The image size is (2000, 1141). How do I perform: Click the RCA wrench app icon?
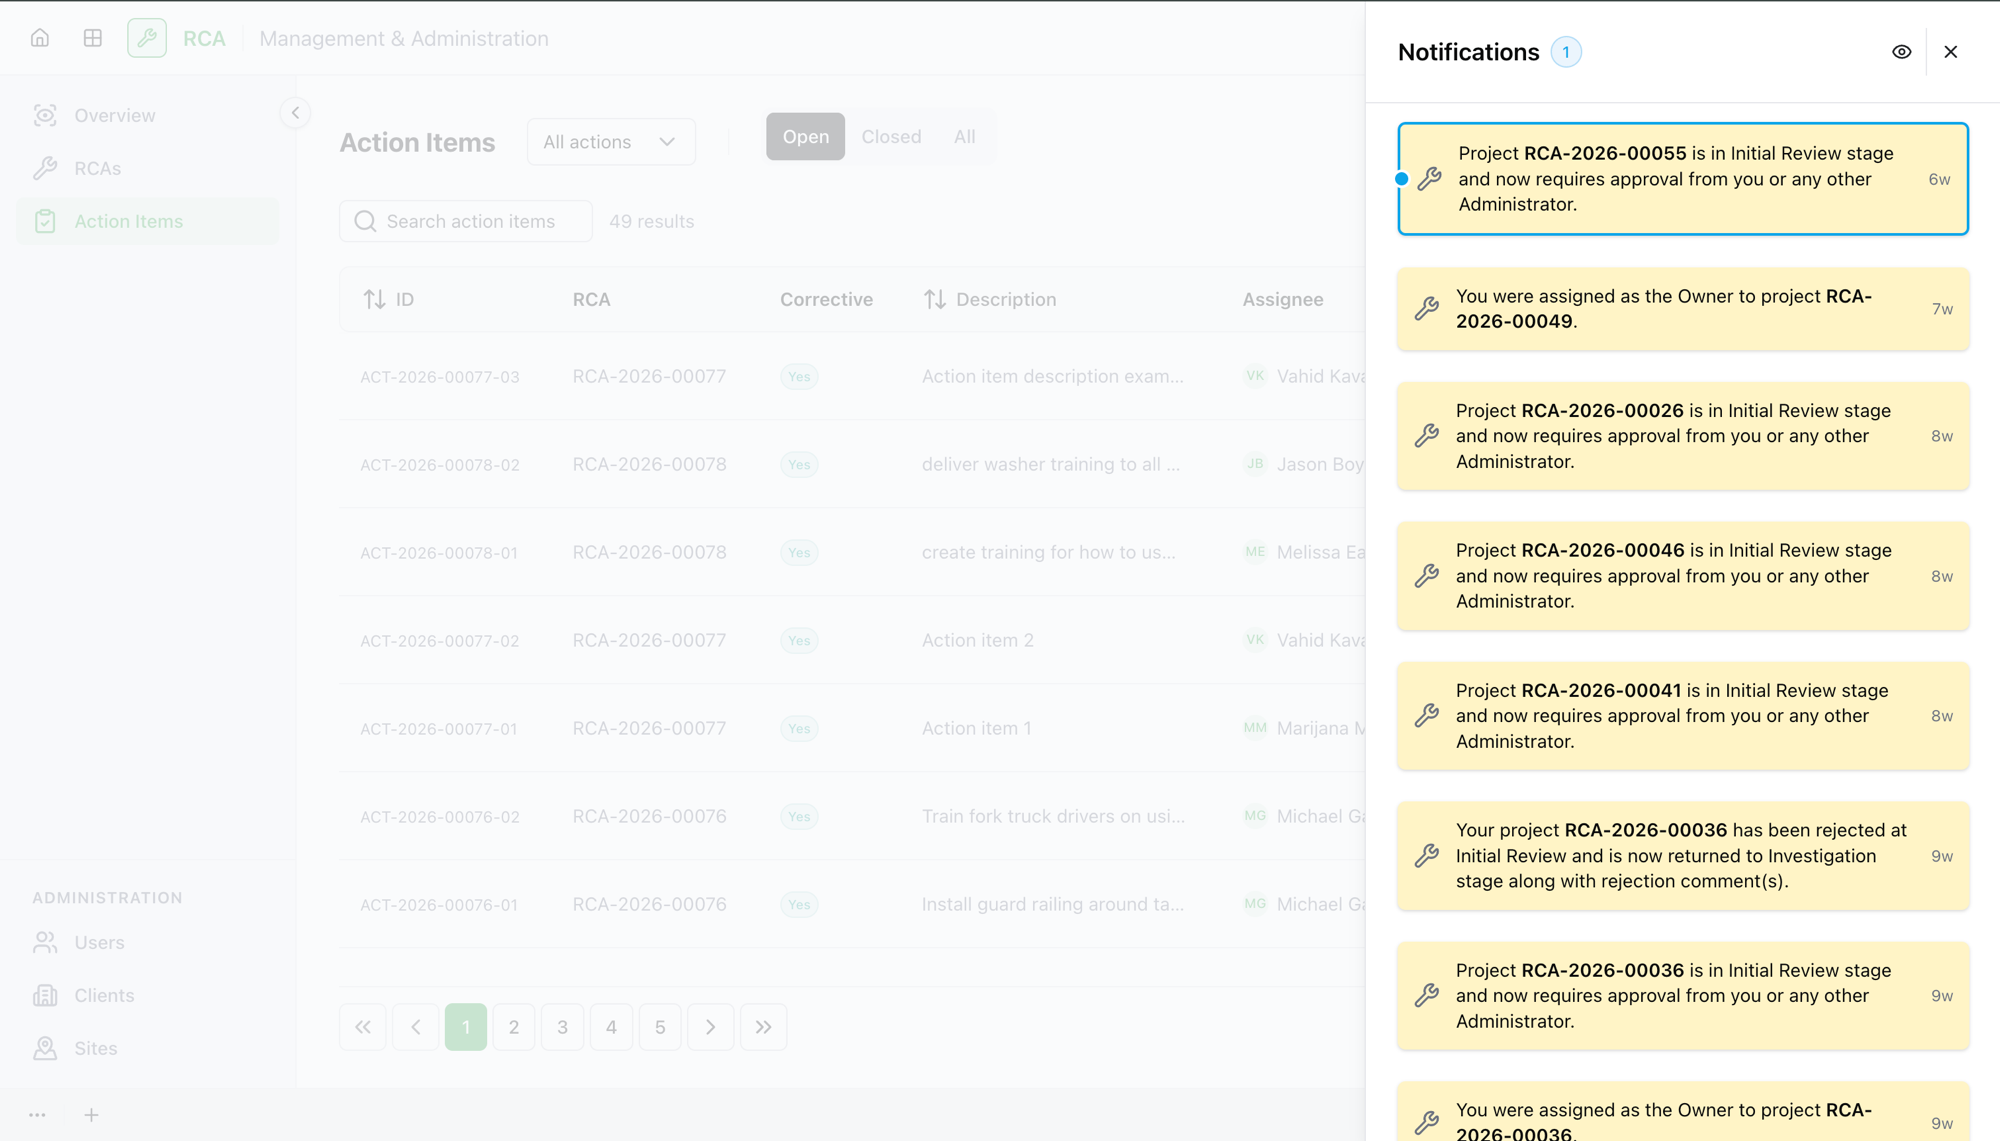coord(147,38)
